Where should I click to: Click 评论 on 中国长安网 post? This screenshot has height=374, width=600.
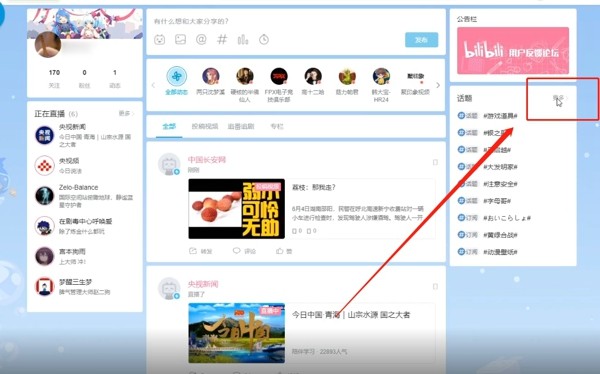244,251
